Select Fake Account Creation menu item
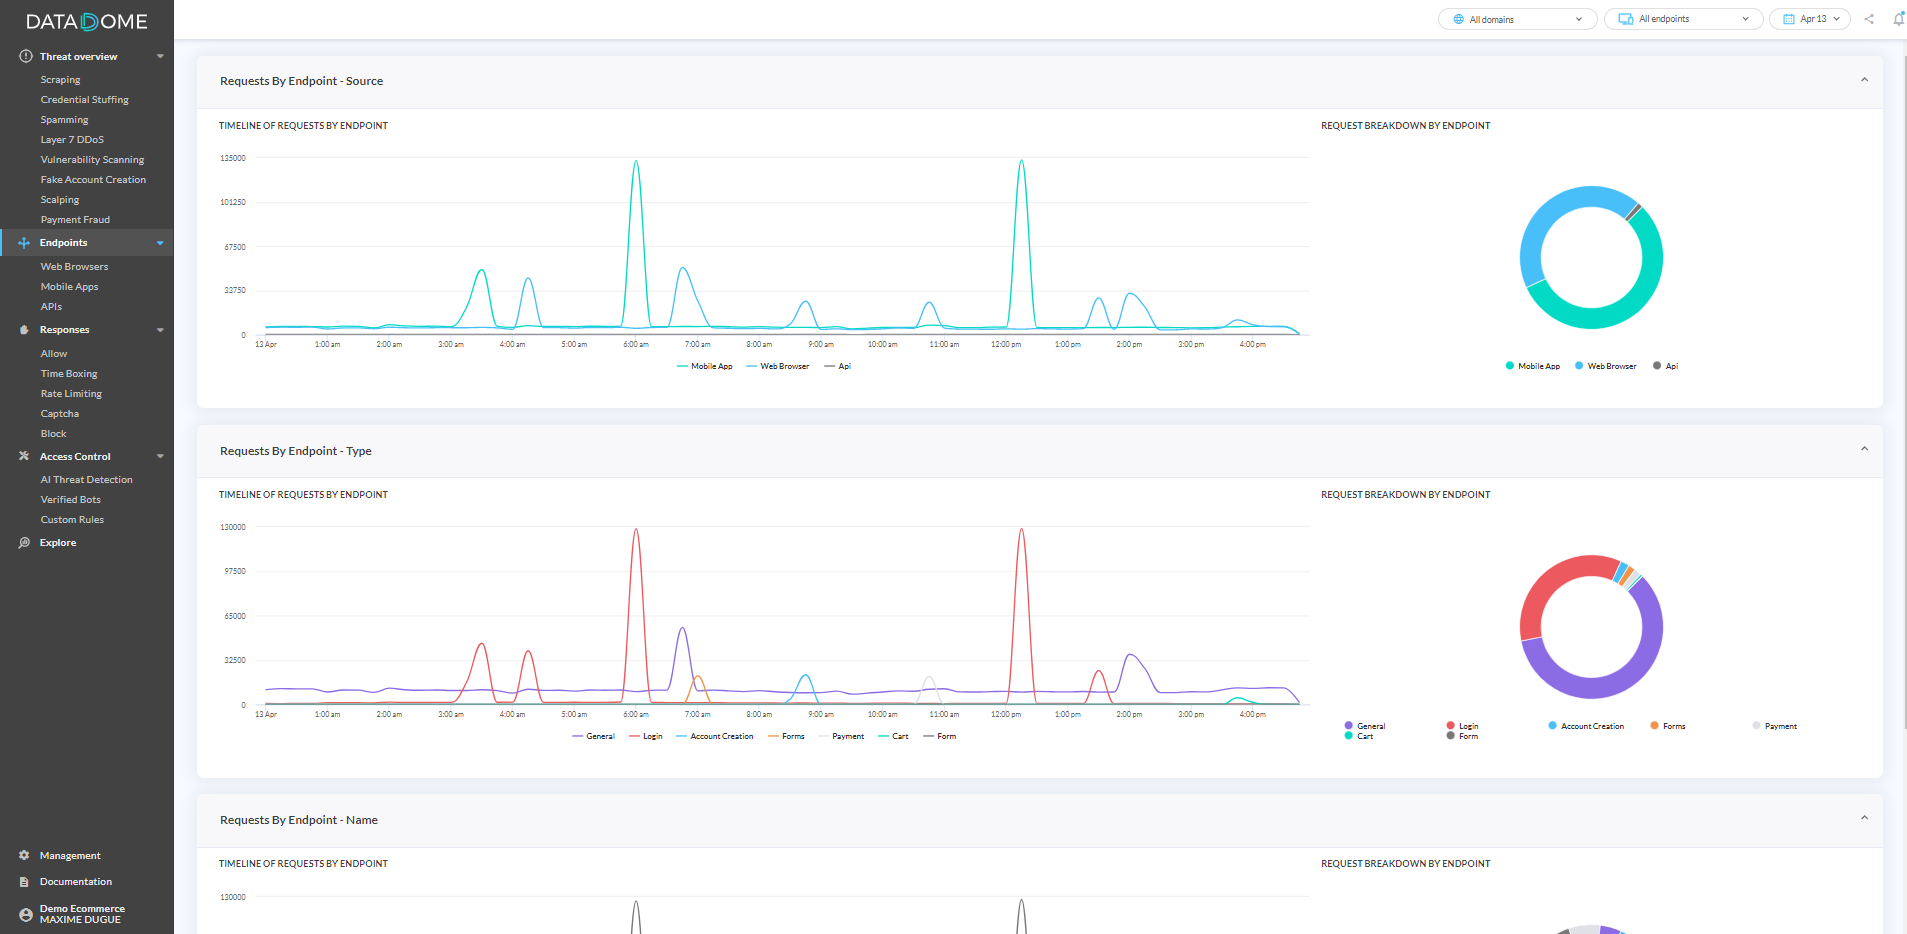This screenshot has width=1907, height=934. coord(93,180)
